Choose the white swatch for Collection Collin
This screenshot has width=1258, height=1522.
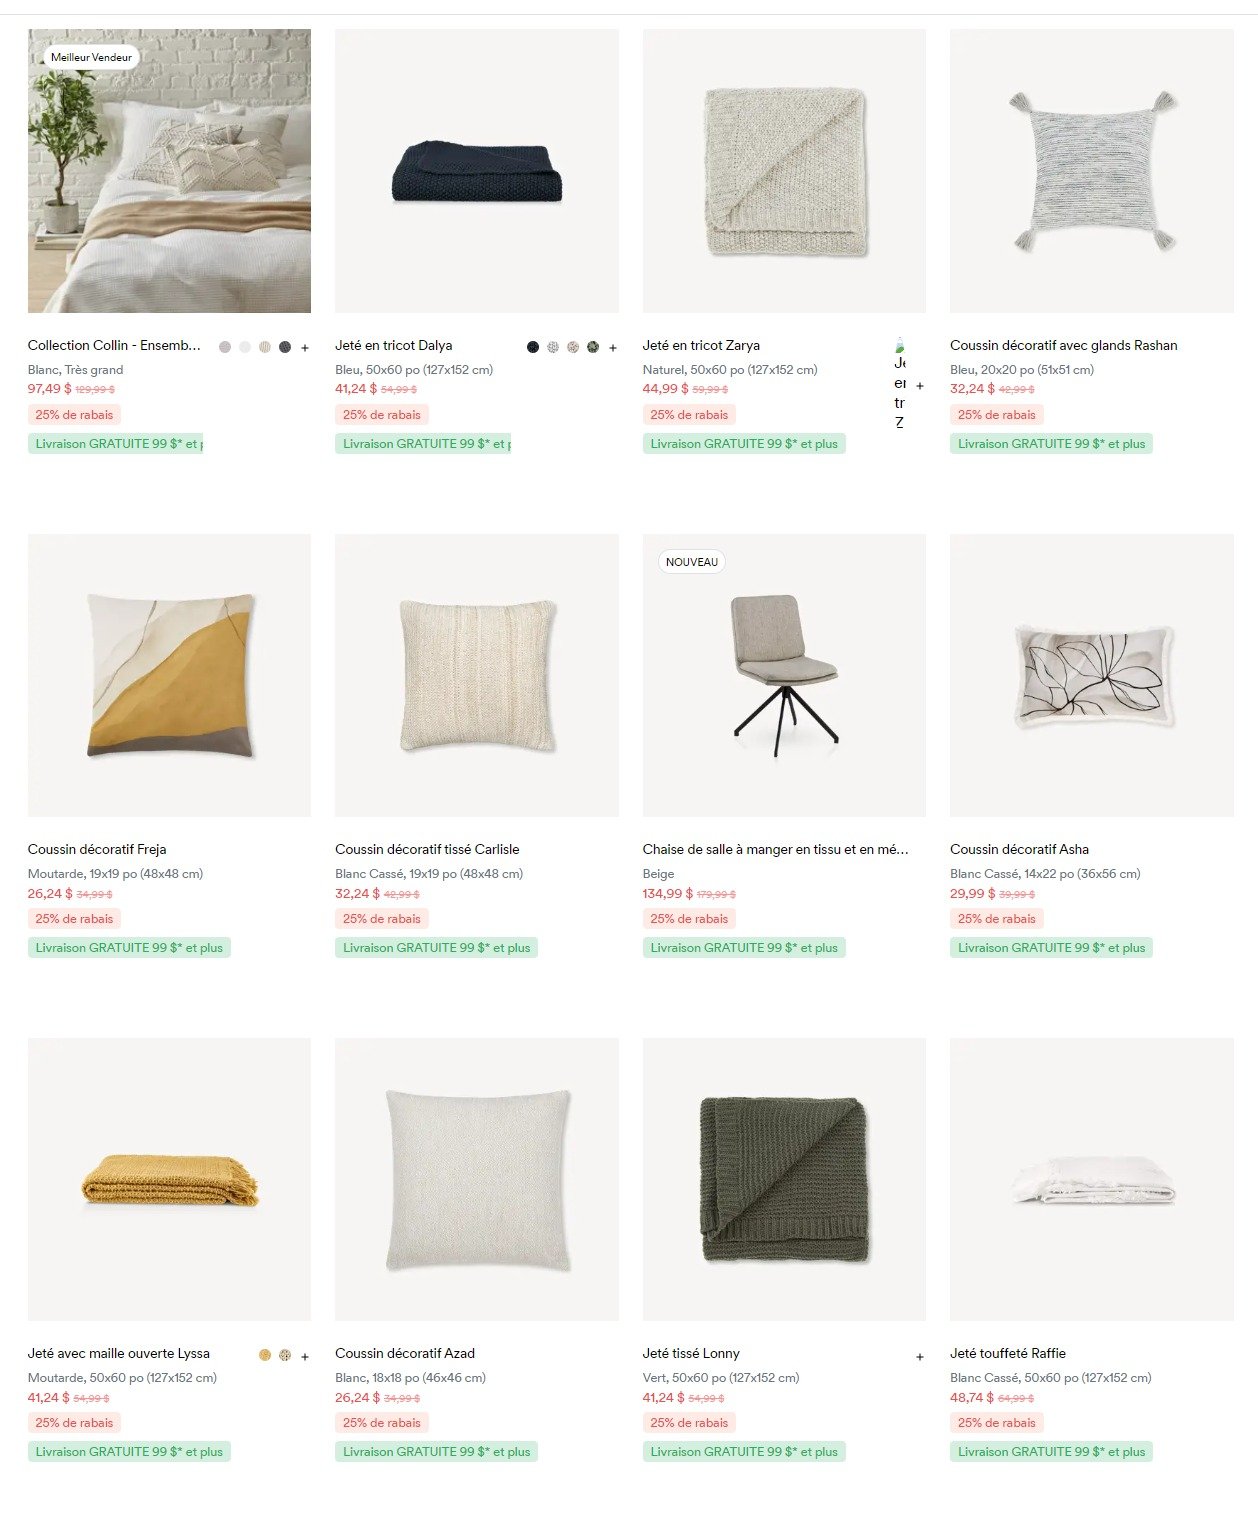[245, 347]
